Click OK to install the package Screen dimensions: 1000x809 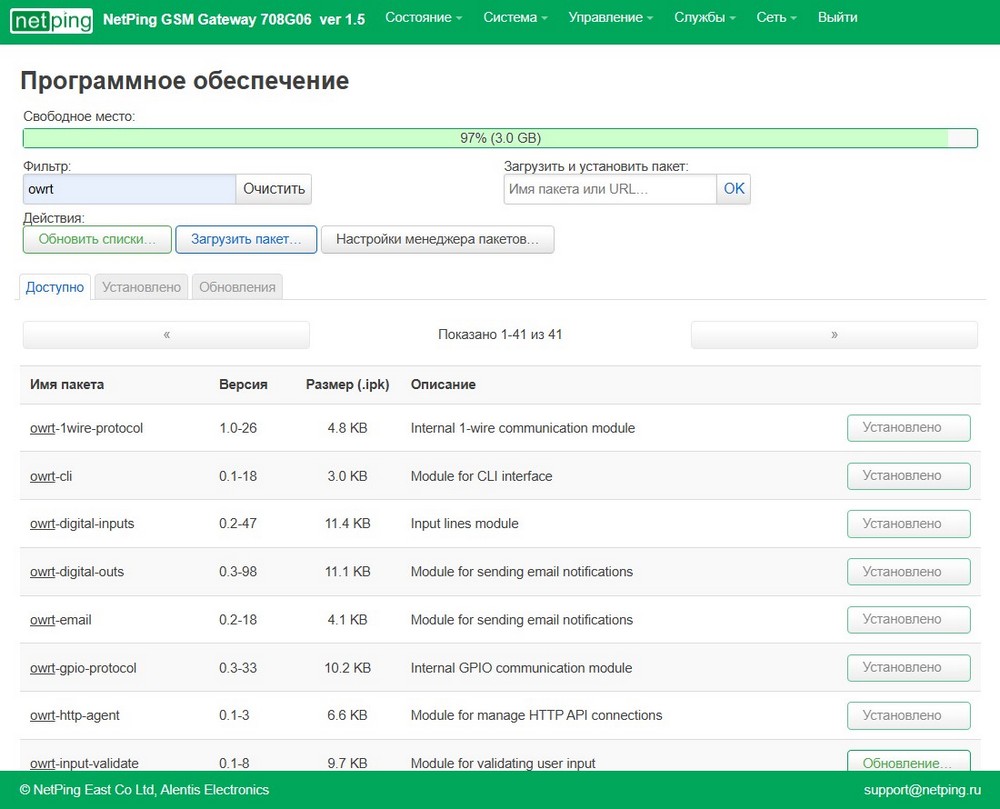(x=734, y=189)
